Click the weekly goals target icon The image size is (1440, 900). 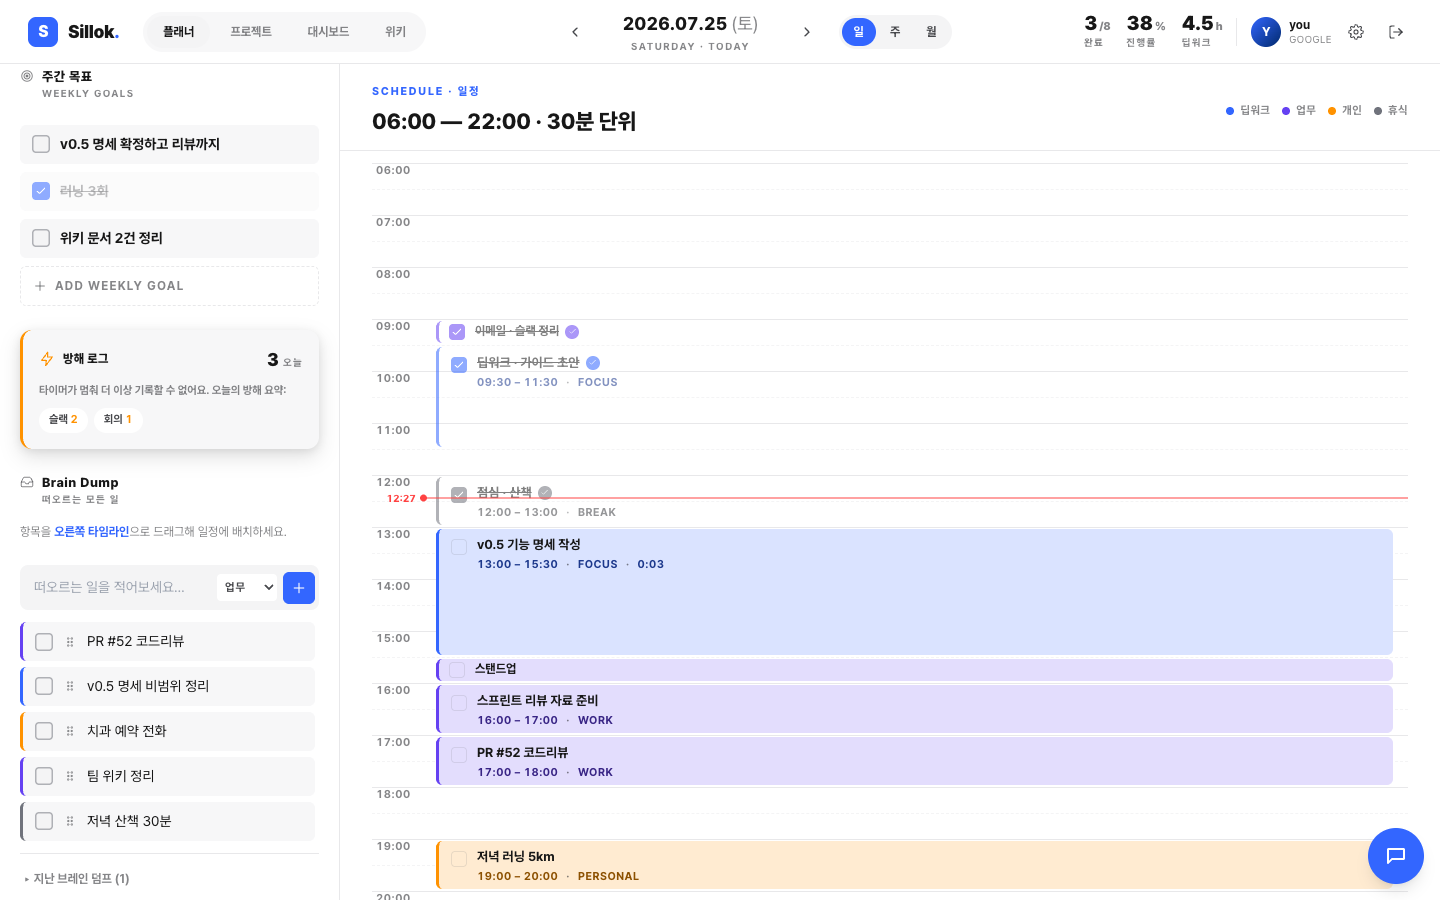coord(27,76)
